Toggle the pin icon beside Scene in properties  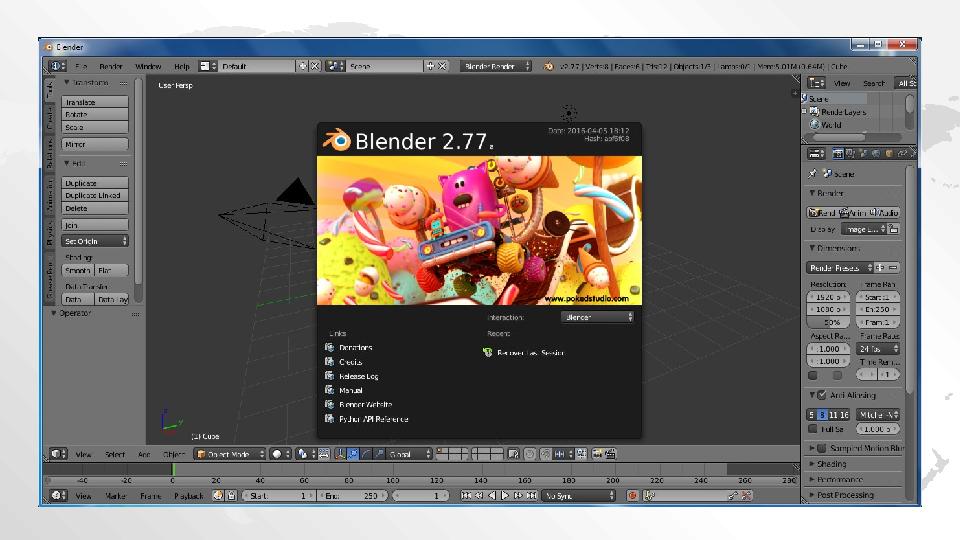812,174
